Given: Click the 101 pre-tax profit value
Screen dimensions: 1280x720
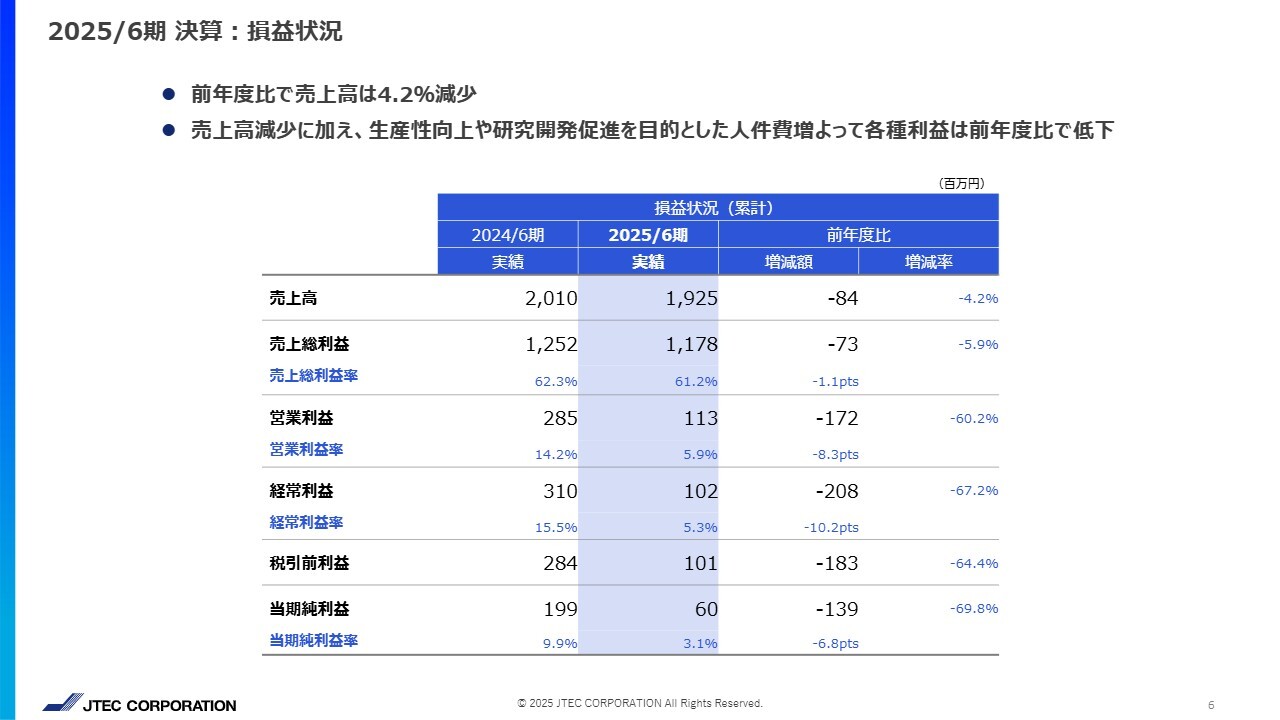Looking at the screenshot, I should coord(701,564).
